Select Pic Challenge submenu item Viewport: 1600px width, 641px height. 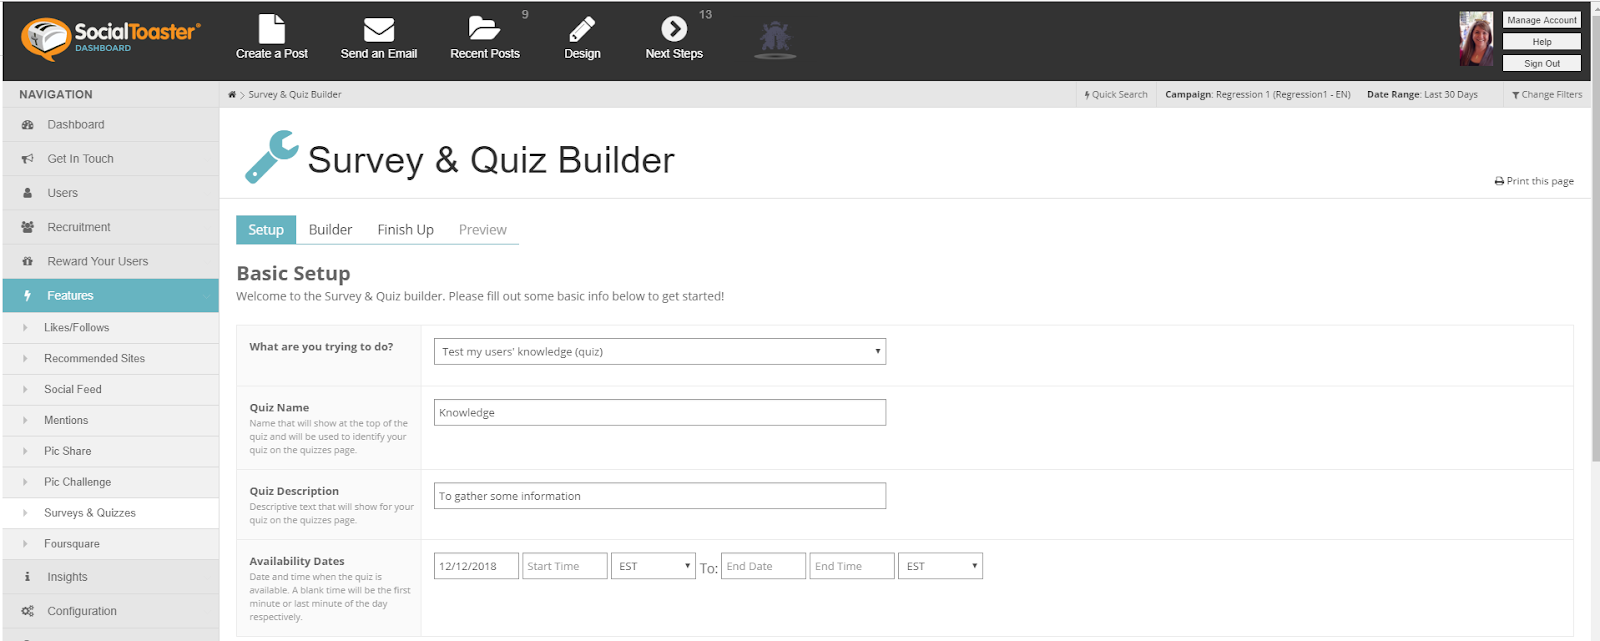[x=111, y=483]
